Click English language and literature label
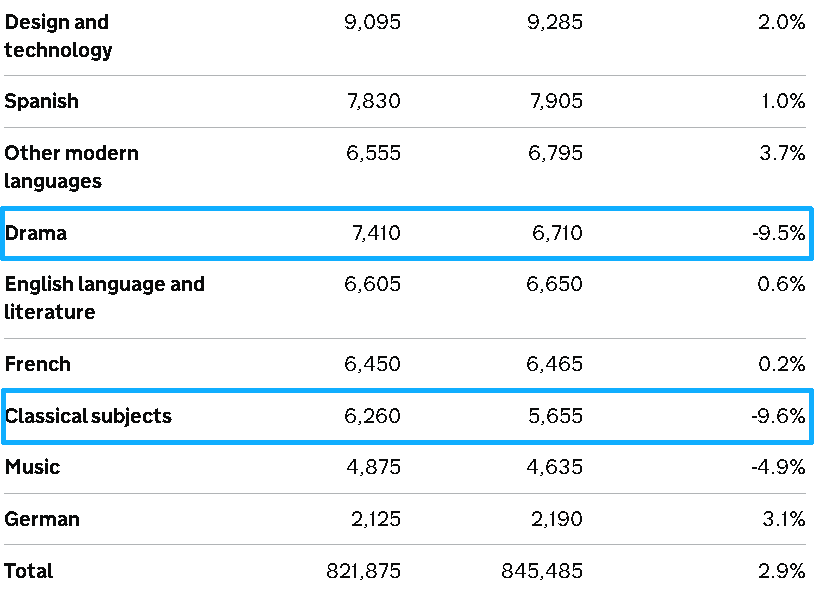The height and width of the screenshot is (595, 815). coord(104,298)
